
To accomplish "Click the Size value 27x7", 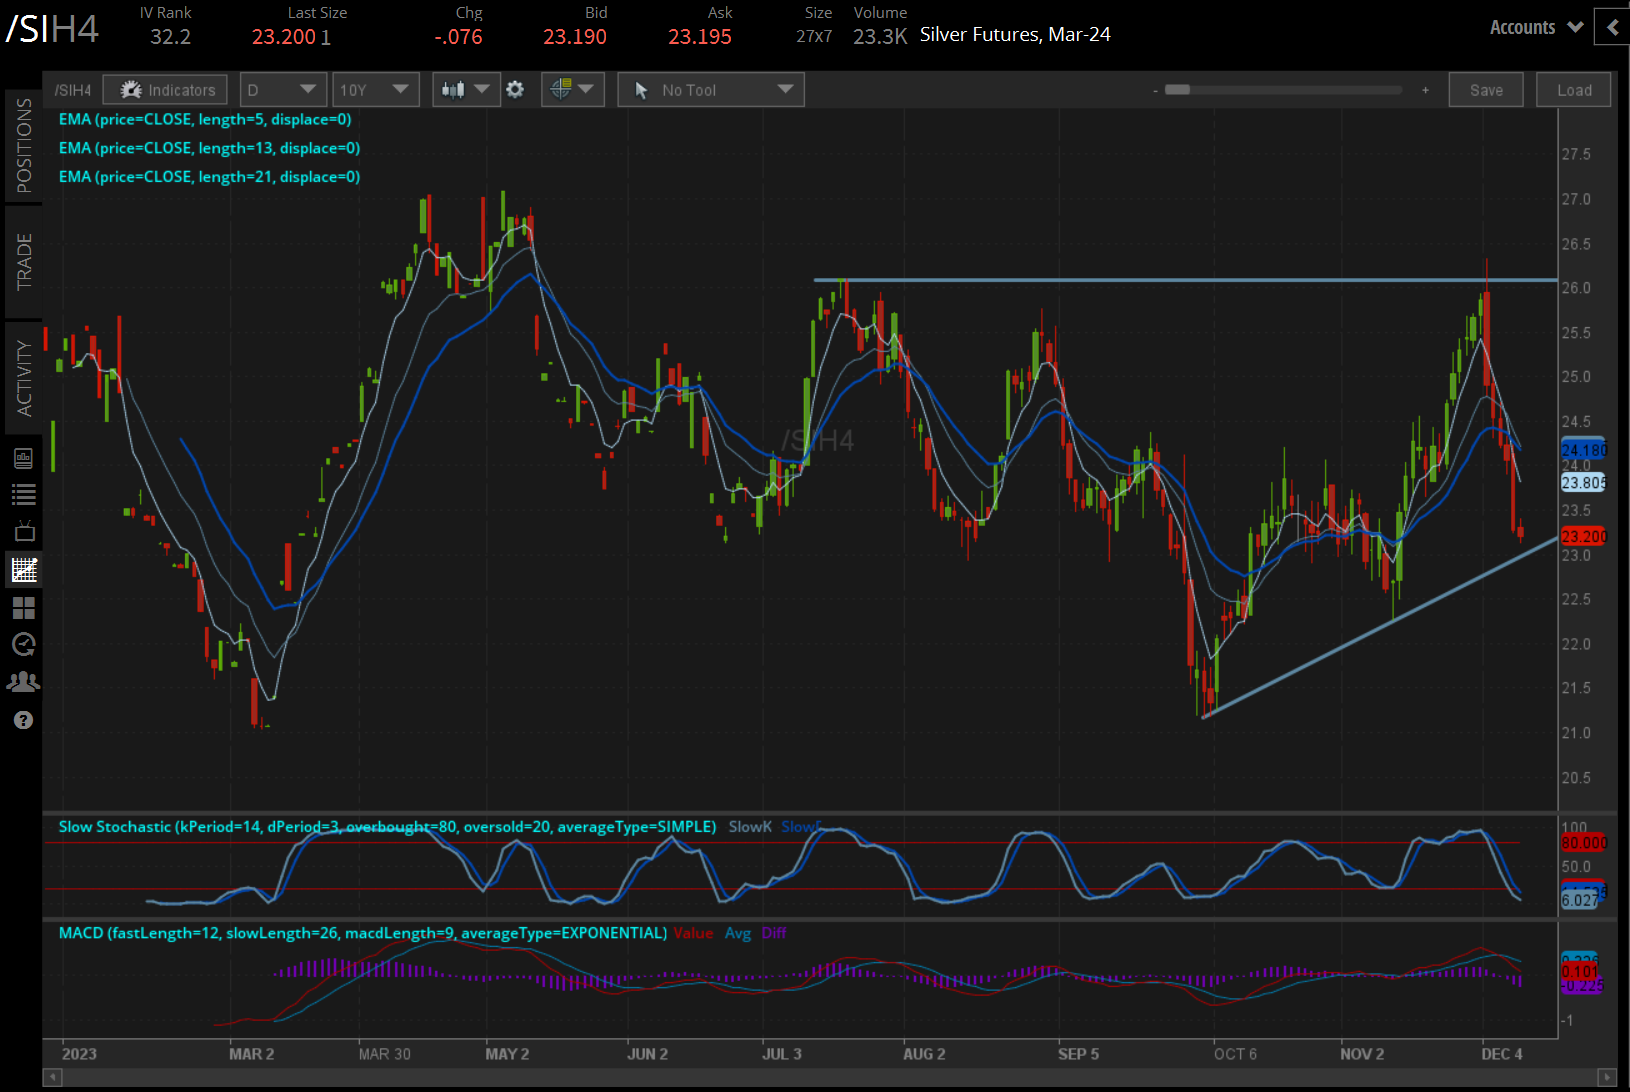I will 814,37.
